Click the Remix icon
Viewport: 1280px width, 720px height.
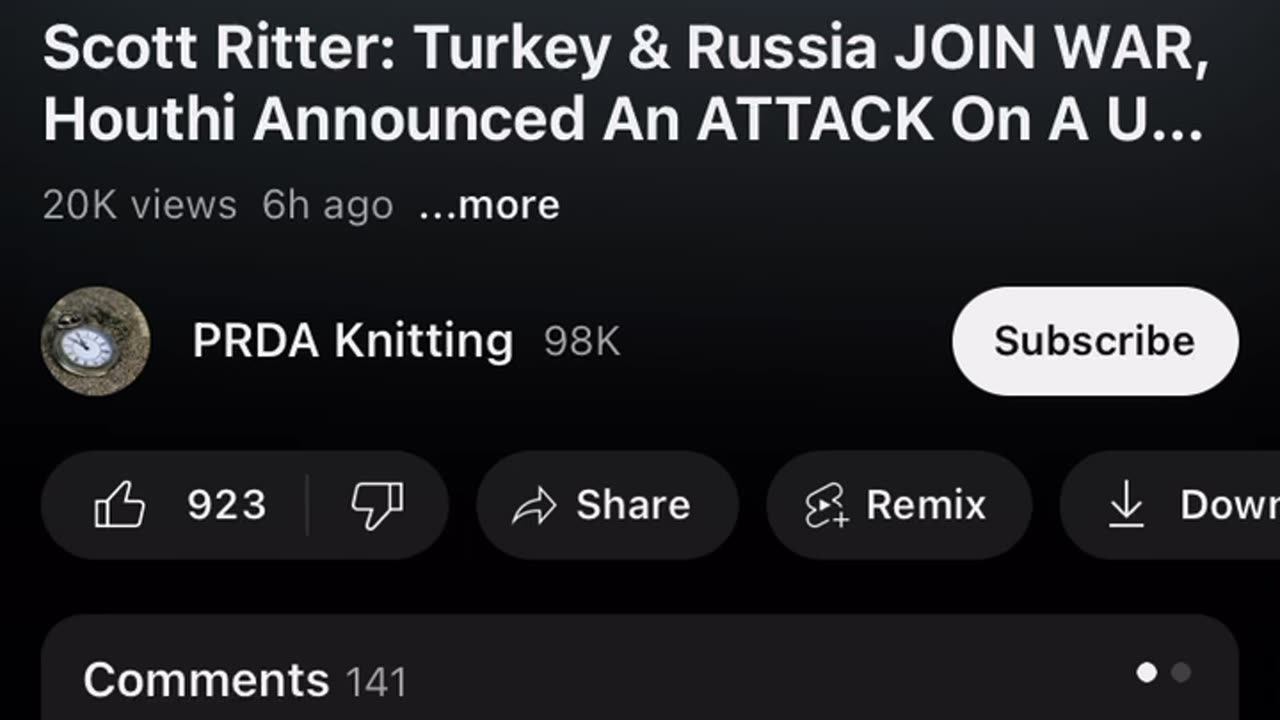click(x=826, y=506)
